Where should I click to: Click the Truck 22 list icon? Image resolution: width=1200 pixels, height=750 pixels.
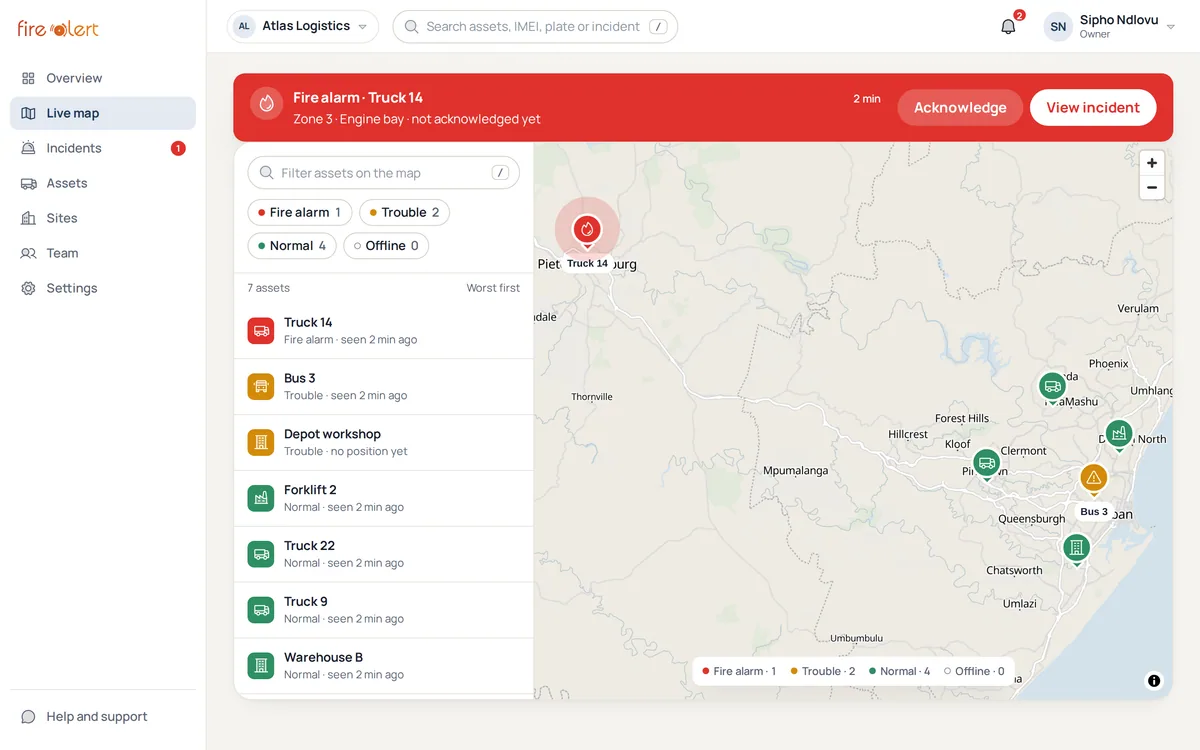tap(261, 554)
